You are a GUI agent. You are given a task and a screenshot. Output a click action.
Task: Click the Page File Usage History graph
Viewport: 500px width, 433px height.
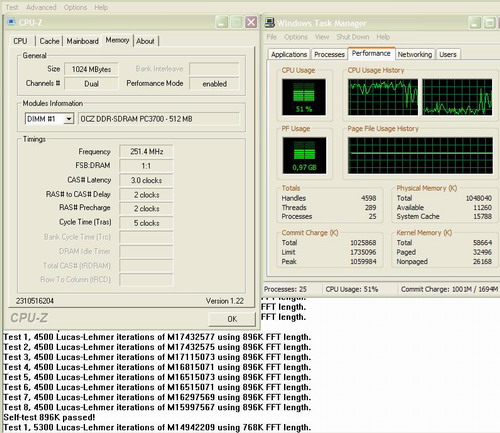[x=420, y=155]
